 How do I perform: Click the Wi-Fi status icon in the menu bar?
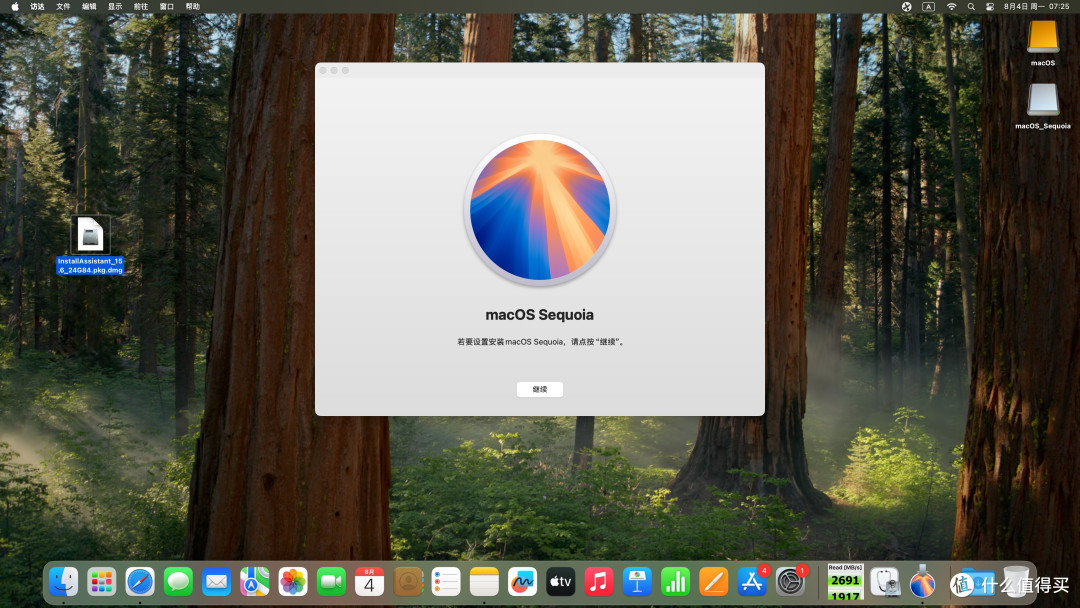[x=951, y=6]
